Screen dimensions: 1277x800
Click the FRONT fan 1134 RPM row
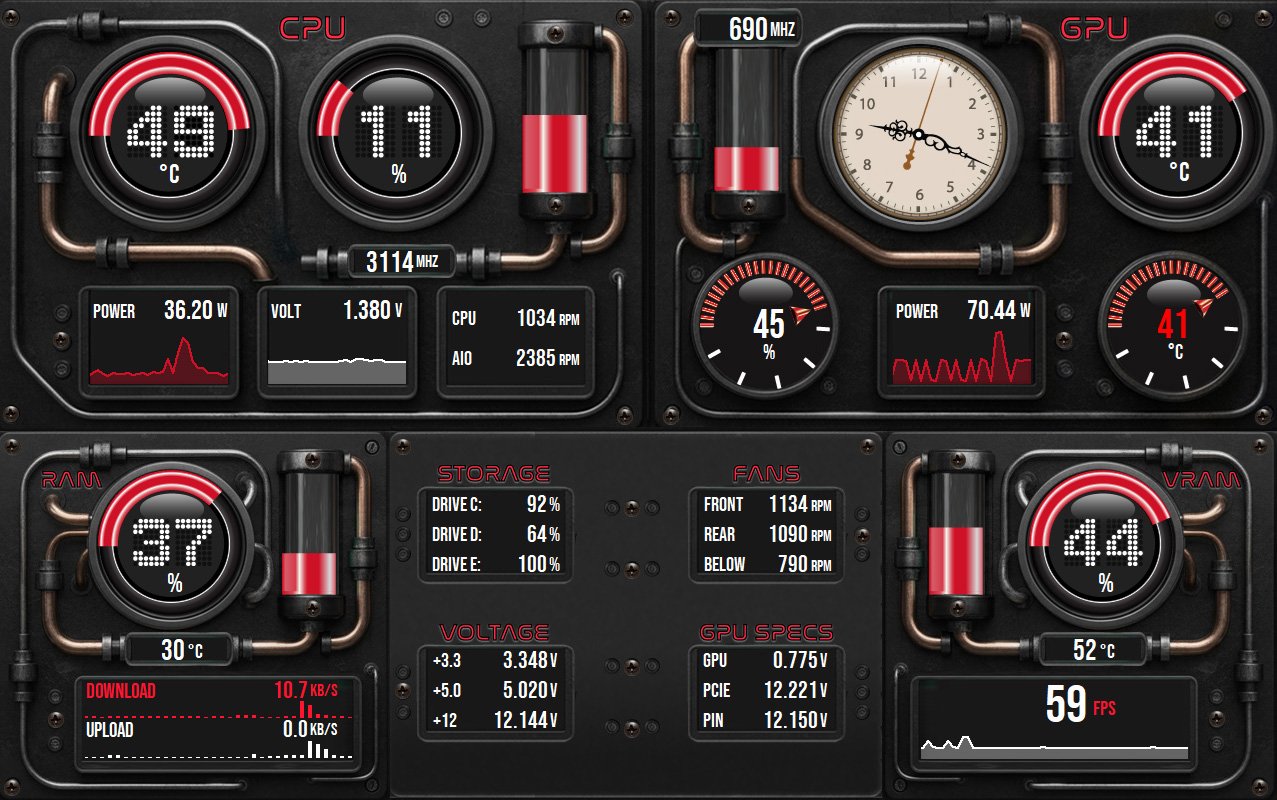point(766,505)
